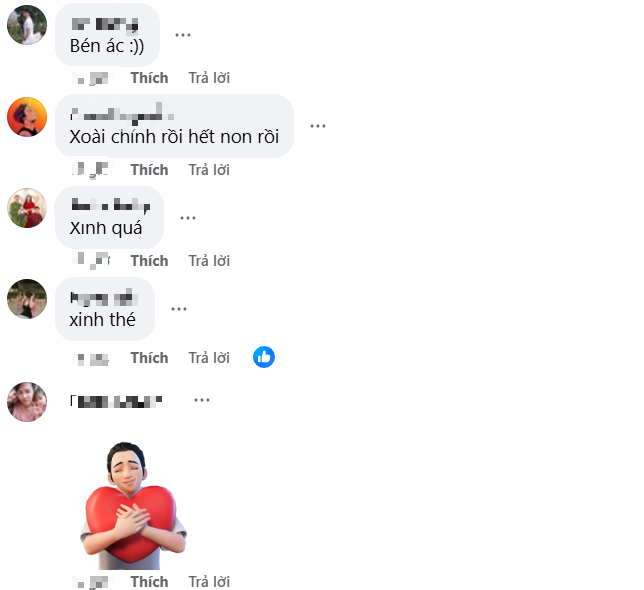The width and height of the screenshot is (644, 590).
Task: Open avatar of "xinh thế" commenter
Action: point(27,299)
